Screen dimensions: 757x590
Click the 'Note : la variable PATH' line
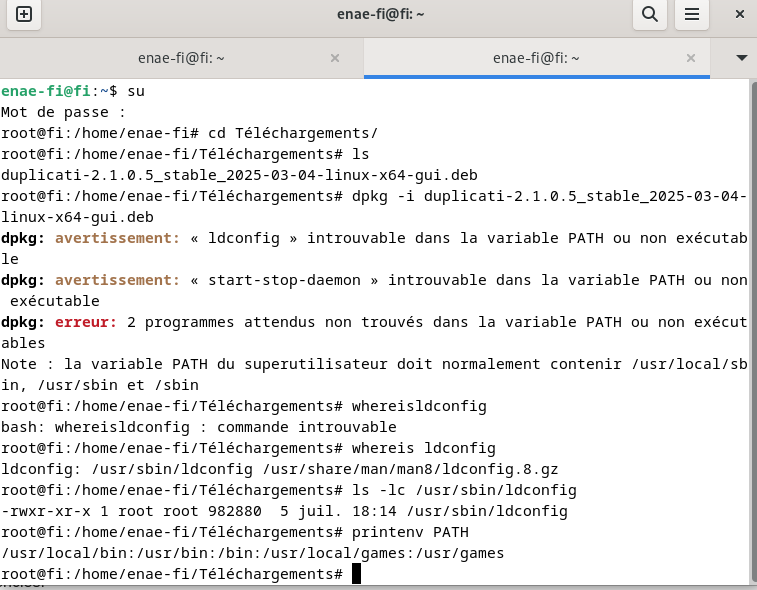[374, 375]
